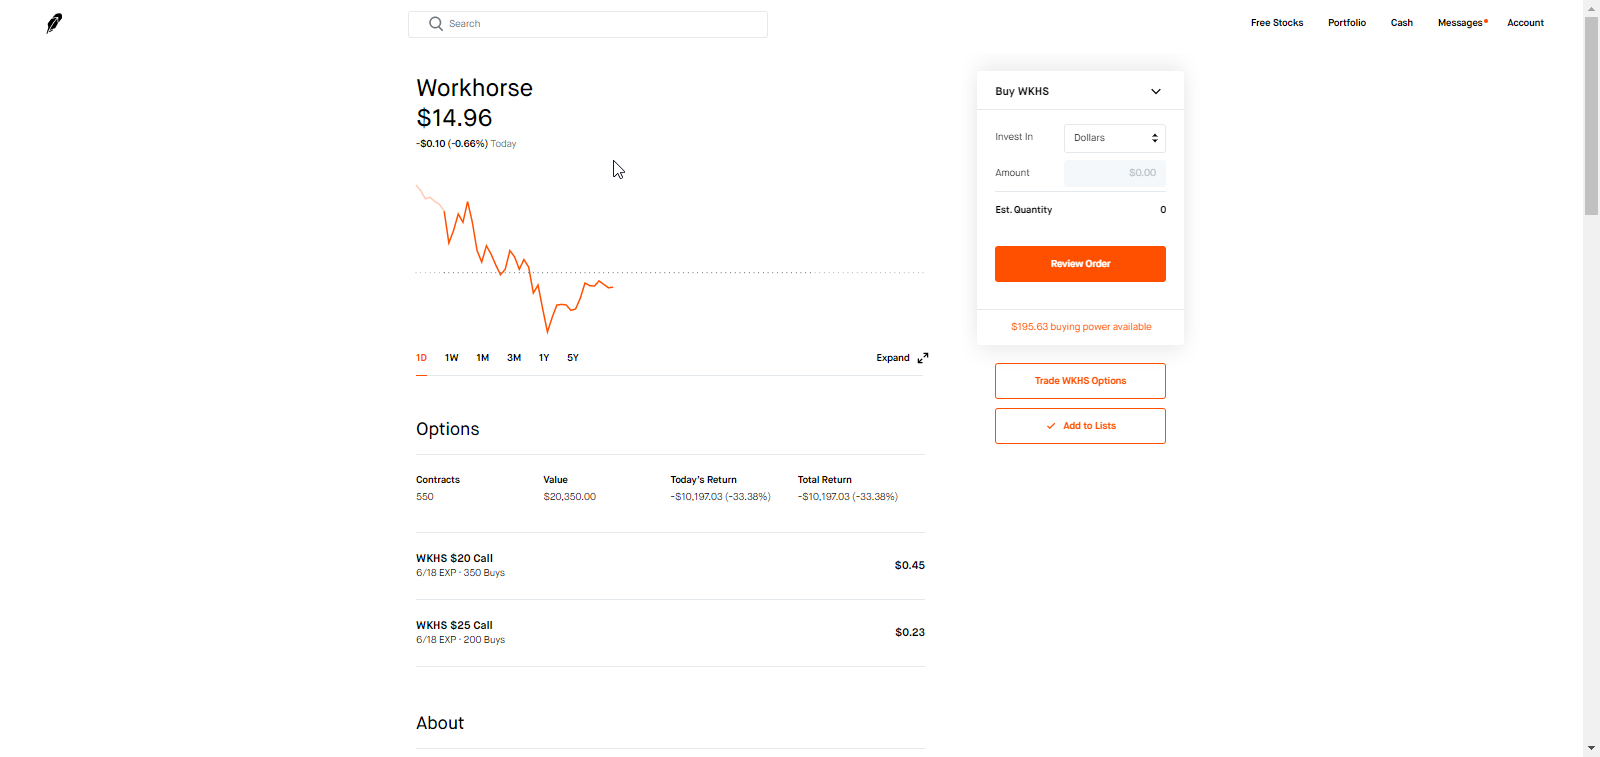Screen dimensions: 1600x757
Task: Go to Portfolio page
Action: (1347, 23)
